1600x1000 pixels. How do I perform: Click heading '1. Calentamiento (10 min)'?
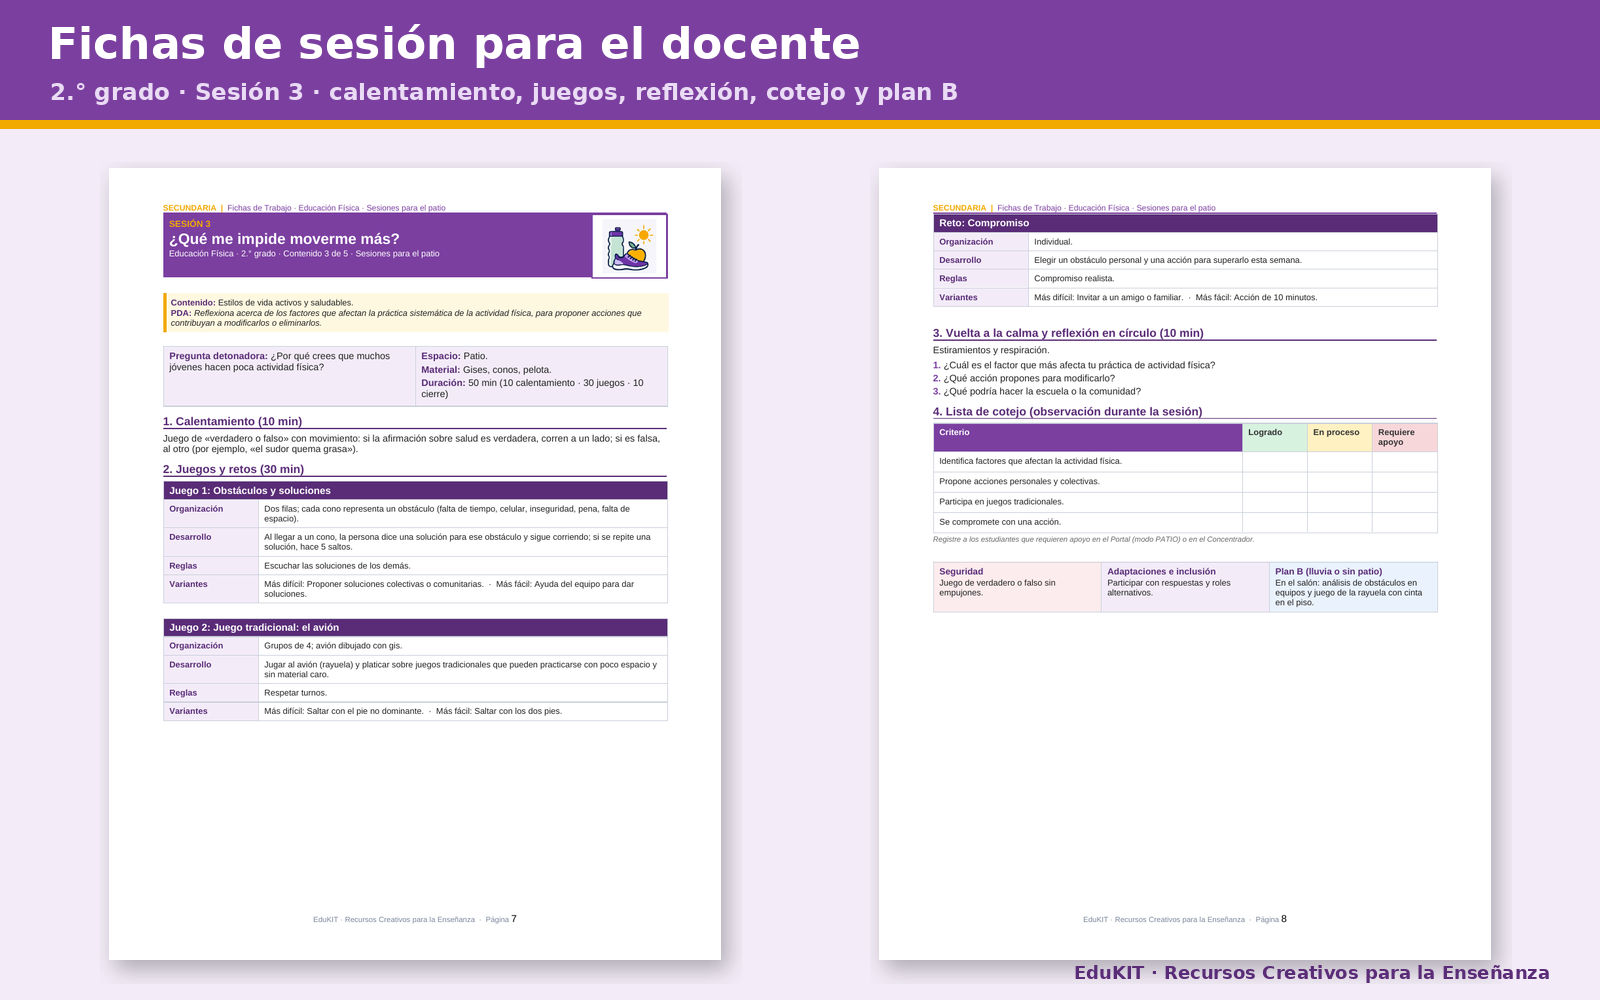coord(233,422)
